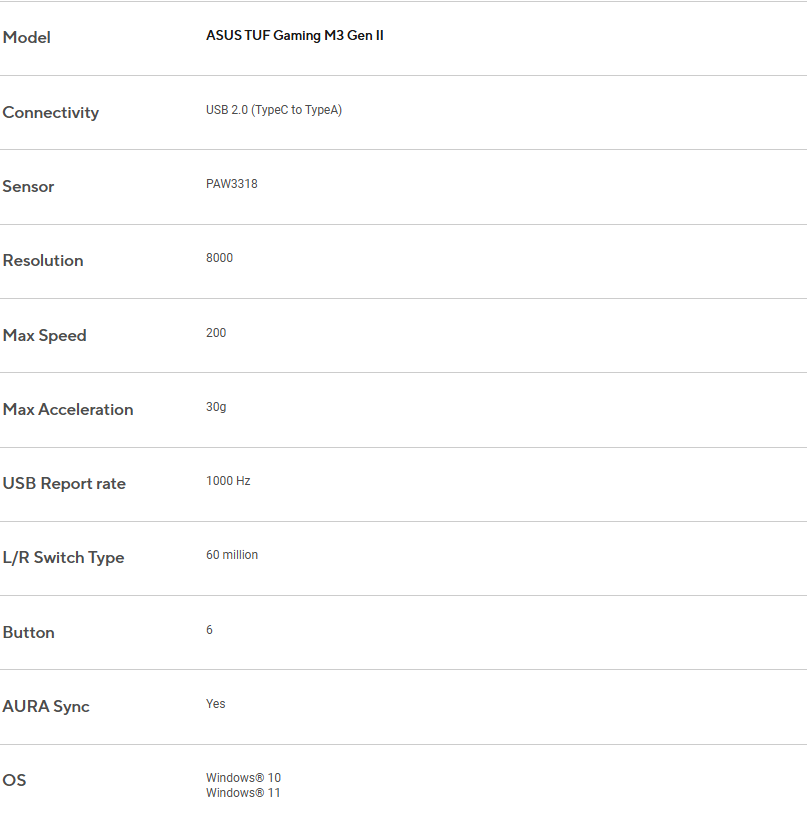Click the Resolution spec label
The width and height of the screenshot is (807, 827).
coord(43,261)
